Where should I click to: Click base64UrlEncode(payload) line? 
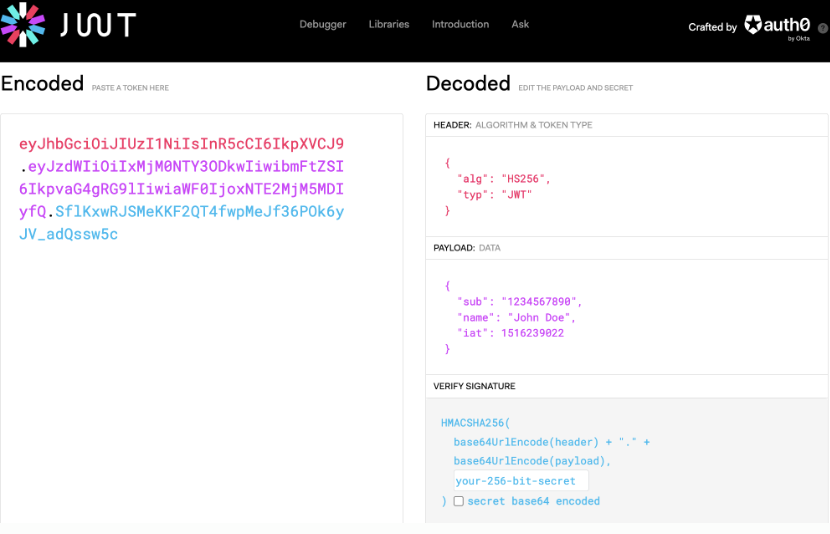point(532,461)
